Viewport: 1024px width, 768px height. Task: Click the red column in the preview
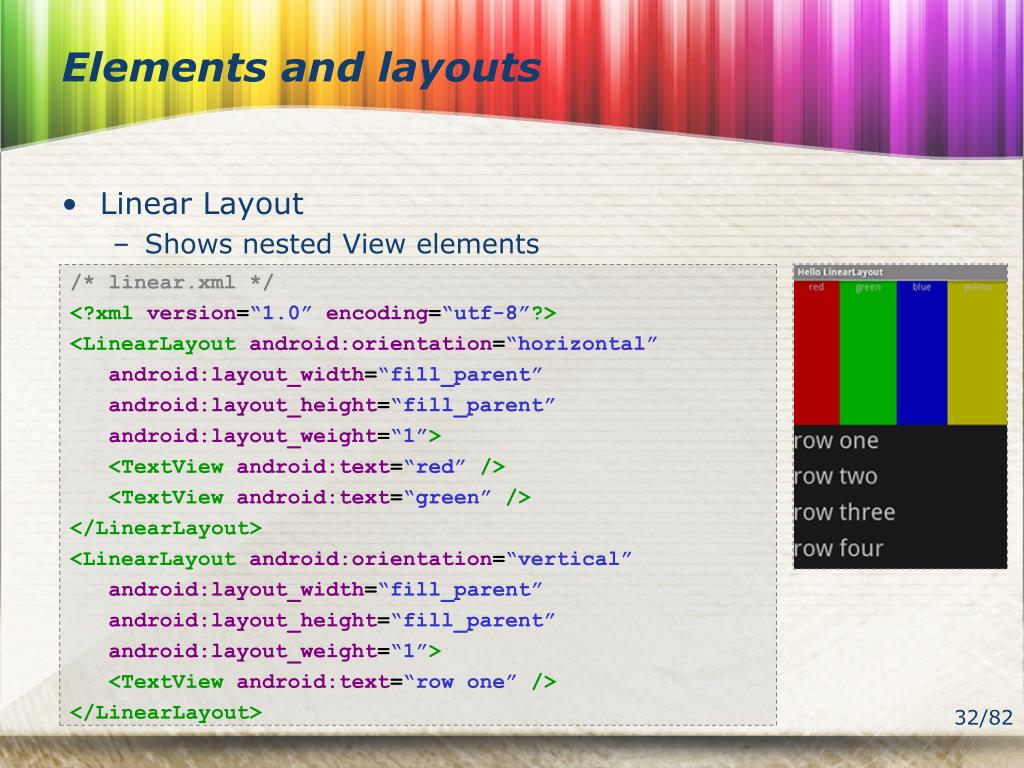coord(816,353)
